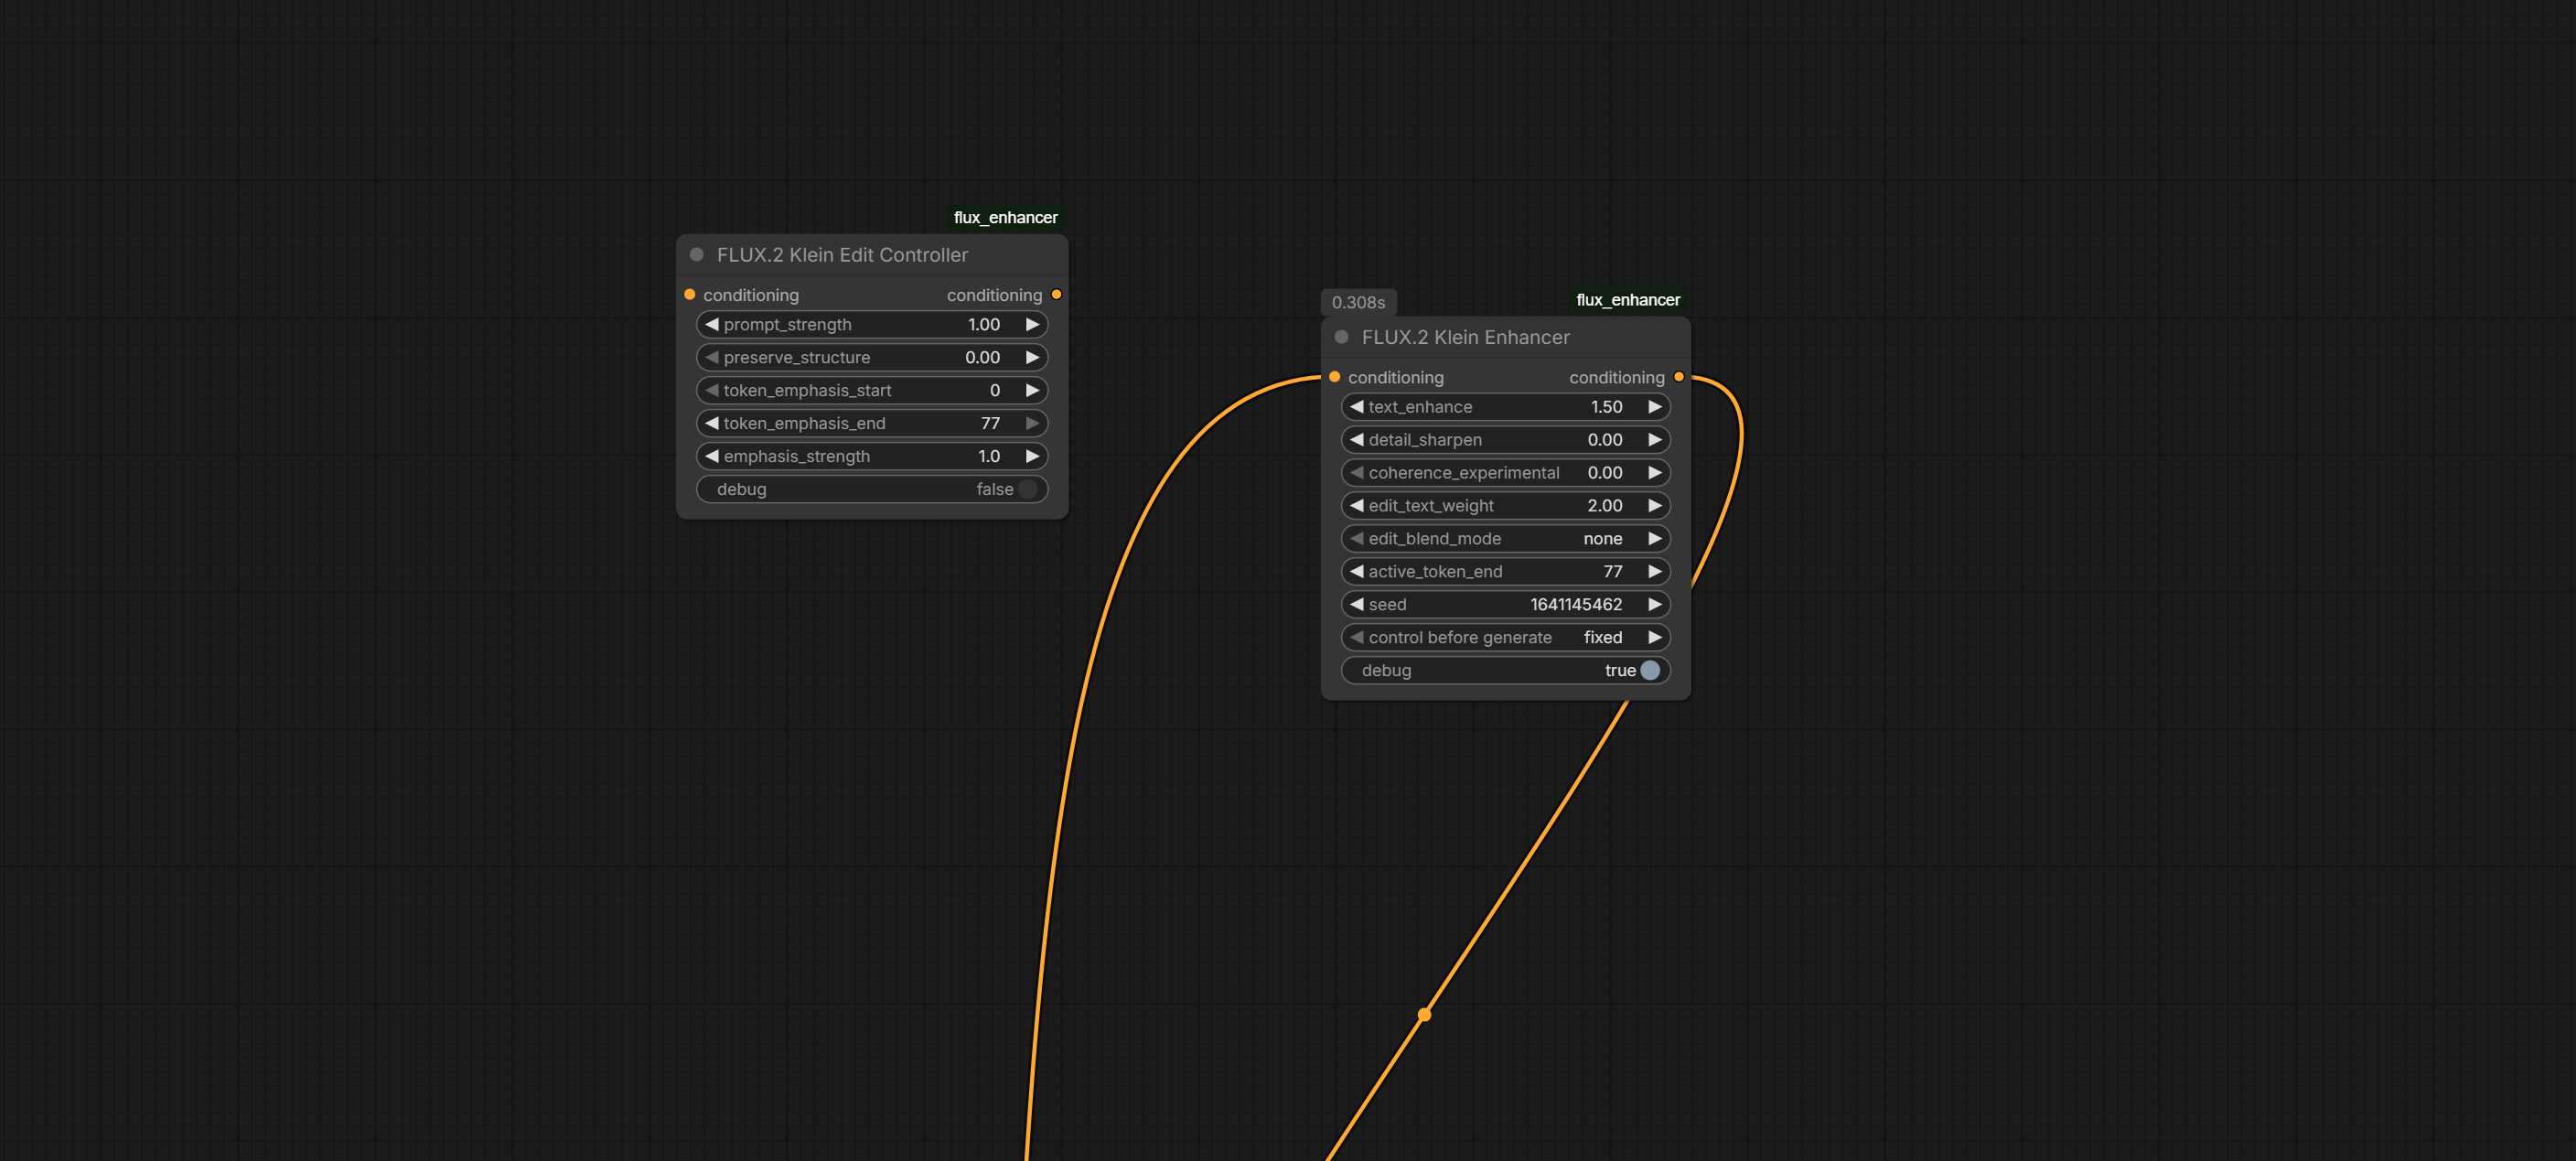
Task: Disable debug toggle on Klein Enhancer node
Action: click(1650, 670)
